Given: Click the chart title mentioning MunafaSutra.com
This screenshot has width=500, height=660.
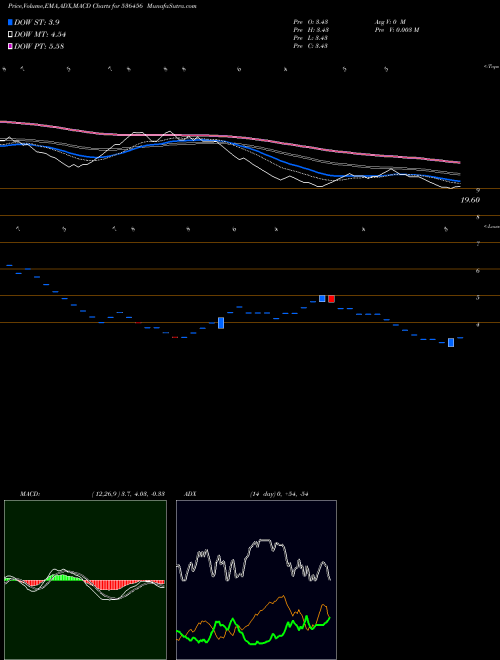Looking at the screenshot, I should (x=102, y=6).
